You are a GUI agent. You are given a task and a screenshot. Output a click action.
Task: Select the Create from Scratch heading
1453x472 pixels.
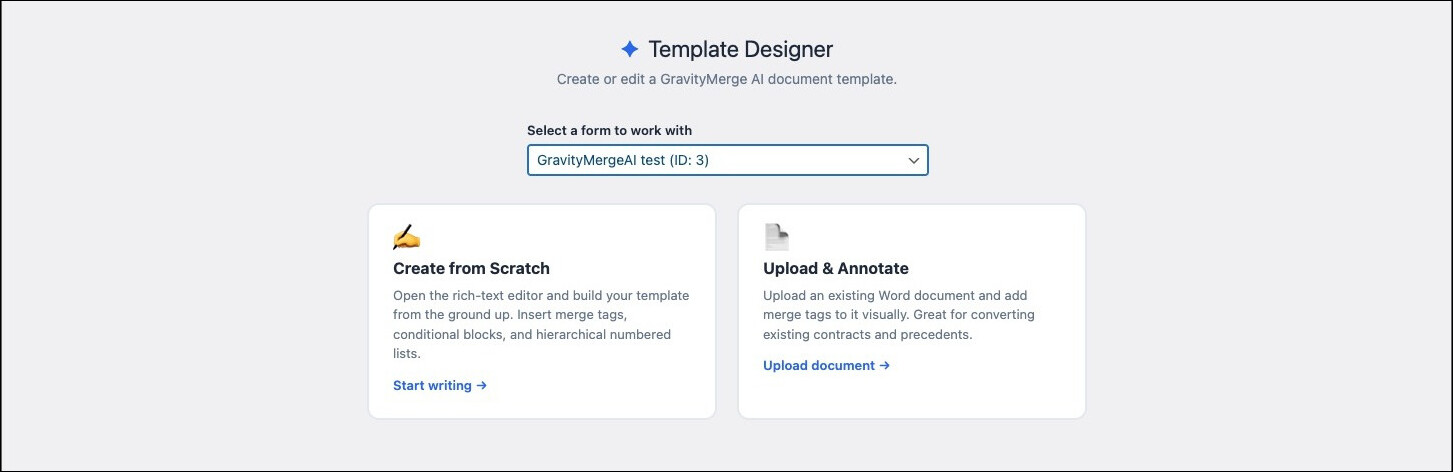(x=471, y=268)
